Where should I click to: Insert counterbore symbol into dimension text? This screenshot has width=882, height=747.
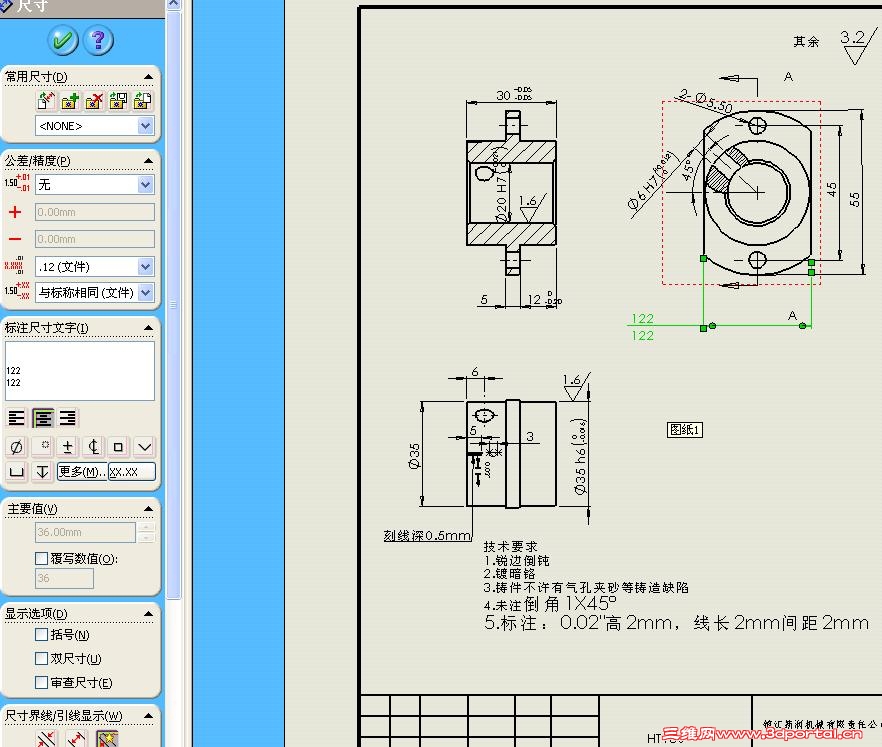17,471
